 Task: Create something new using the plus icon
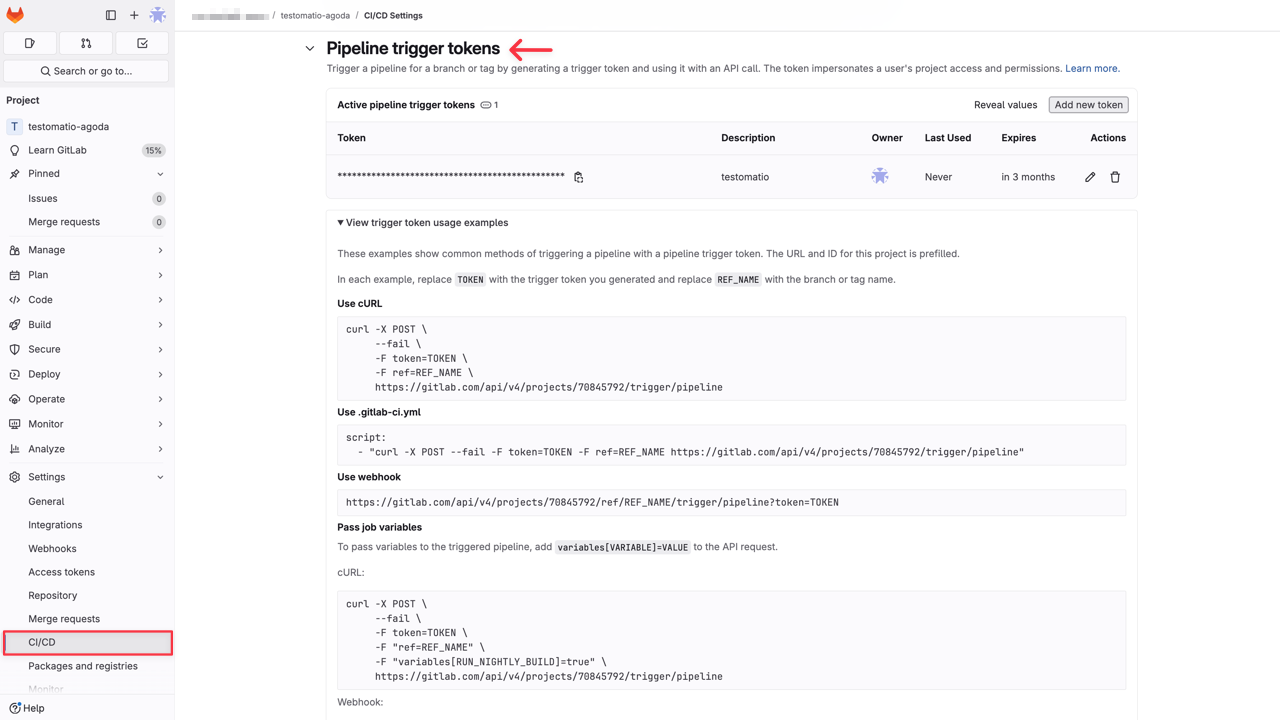coord(133,15)
